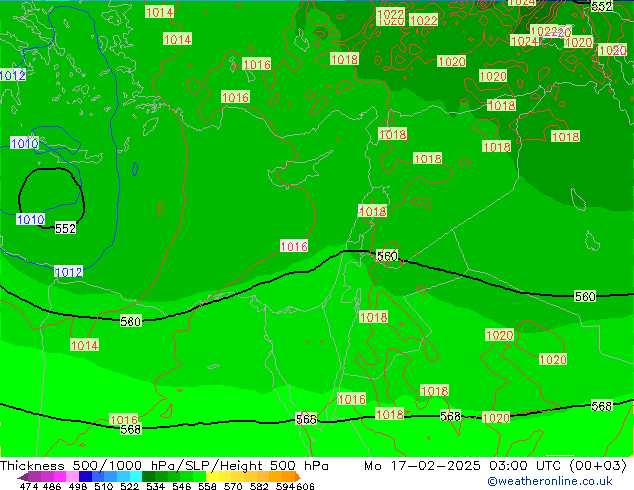Click the 552 label in the top-right corner
Image resolution: width=634 pixels, height=490 pixels.
(x=602, y=6)
